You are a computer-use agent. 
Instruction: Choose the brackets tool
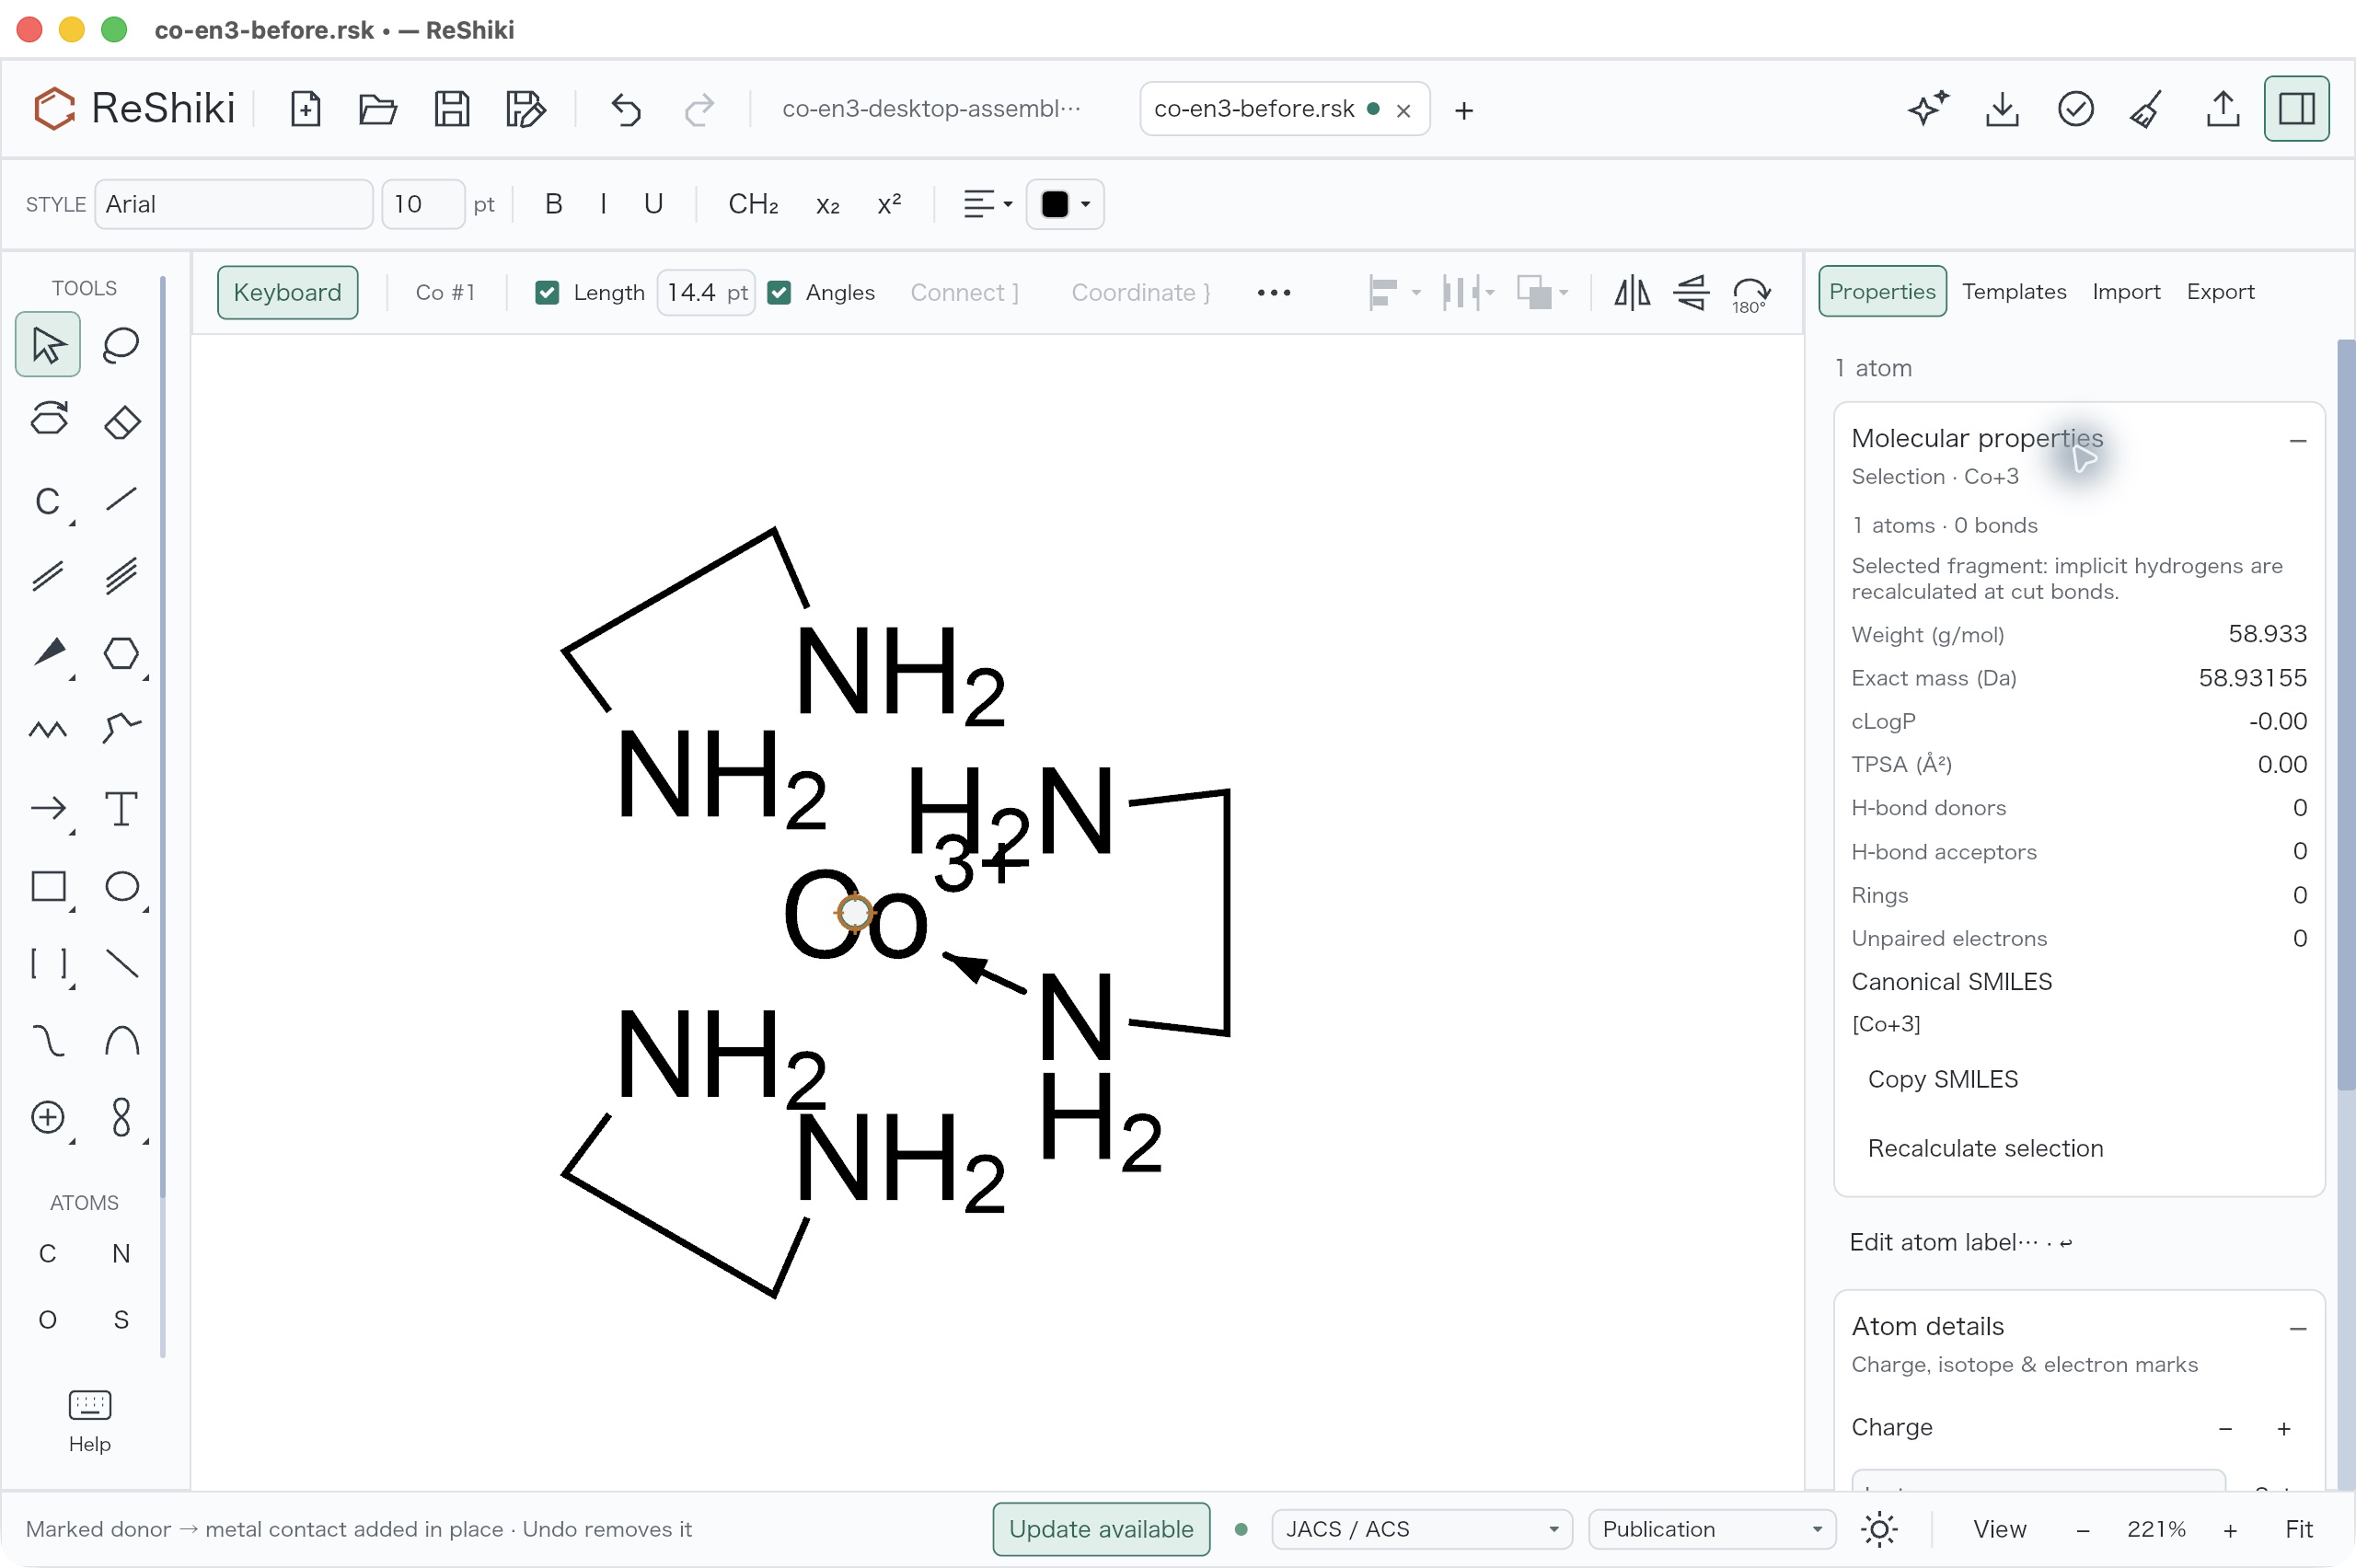pos(47,964)
